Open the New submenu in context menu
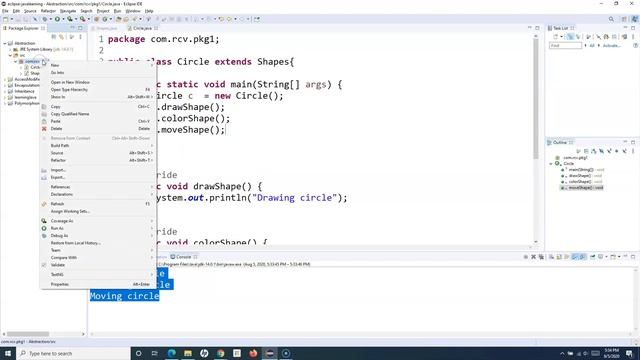This screenshot has height=360, width=640. [x=98, y=65]
